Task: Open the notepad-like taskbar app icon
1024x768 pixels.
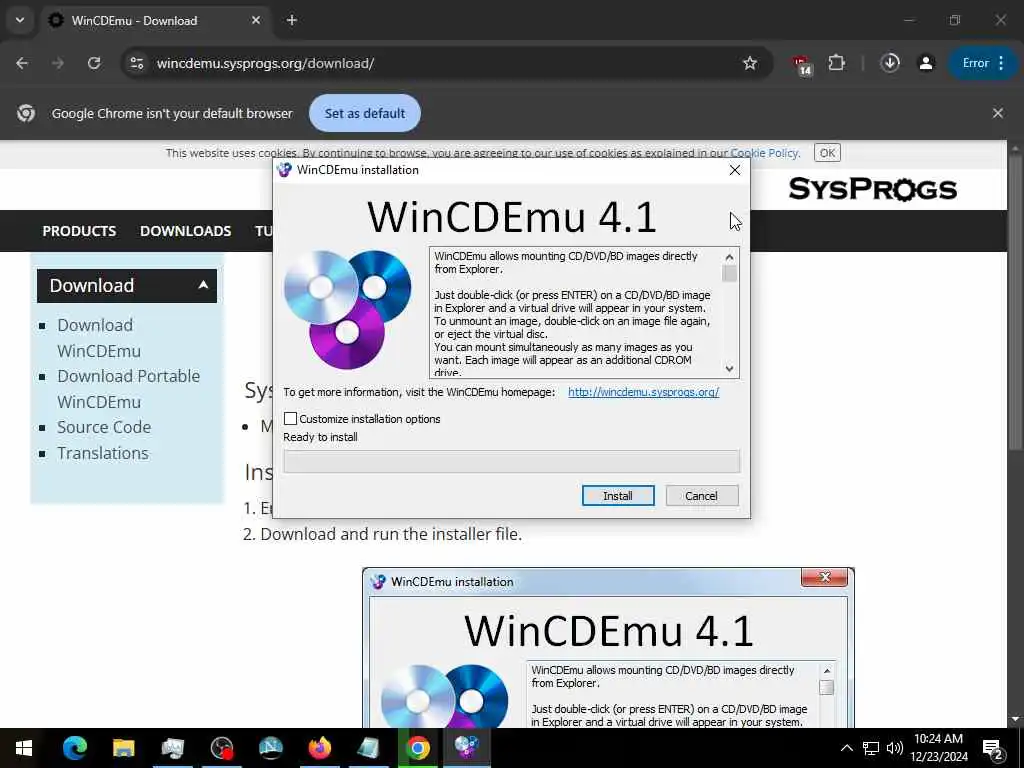Action: point(368,748)
